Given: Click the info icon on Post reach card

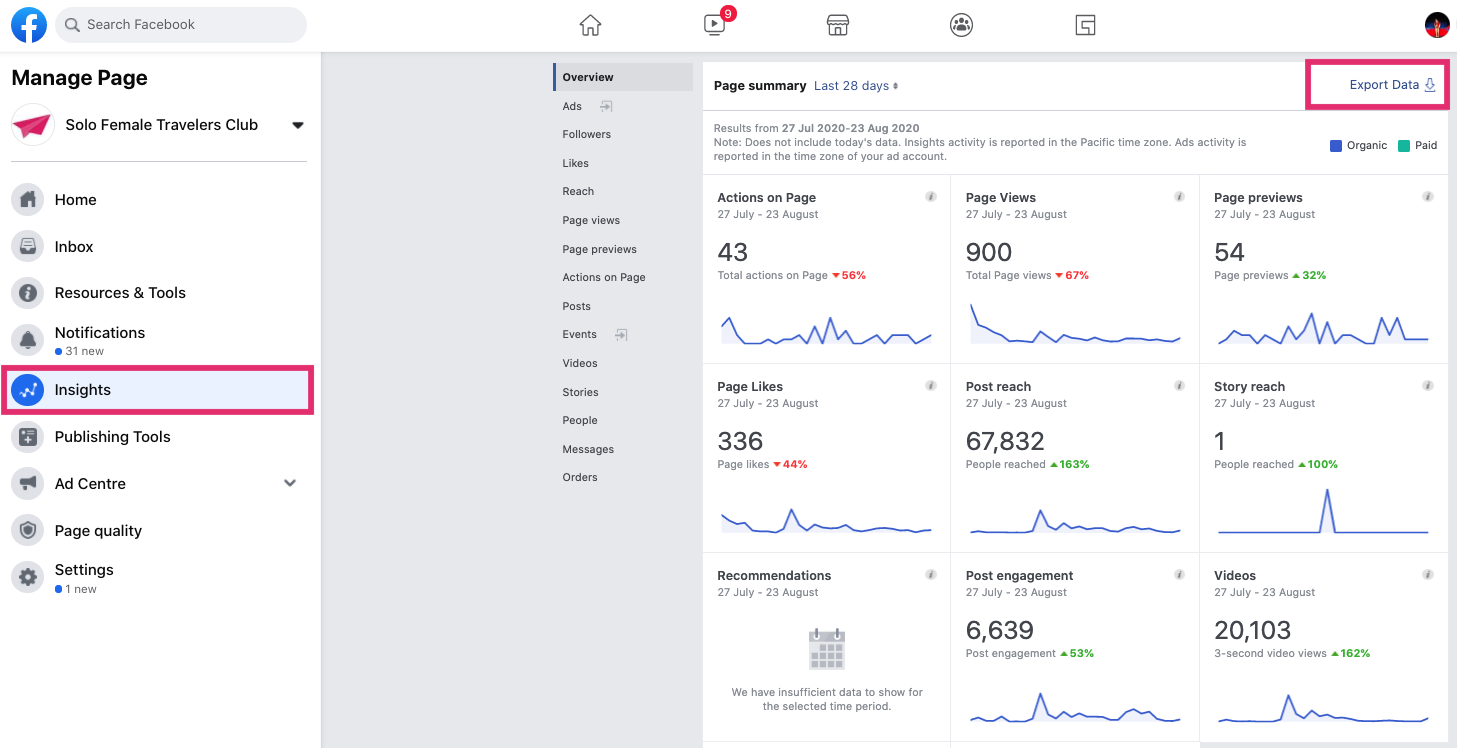Looking at the screenshot, I should click(x=1179, y=386).
